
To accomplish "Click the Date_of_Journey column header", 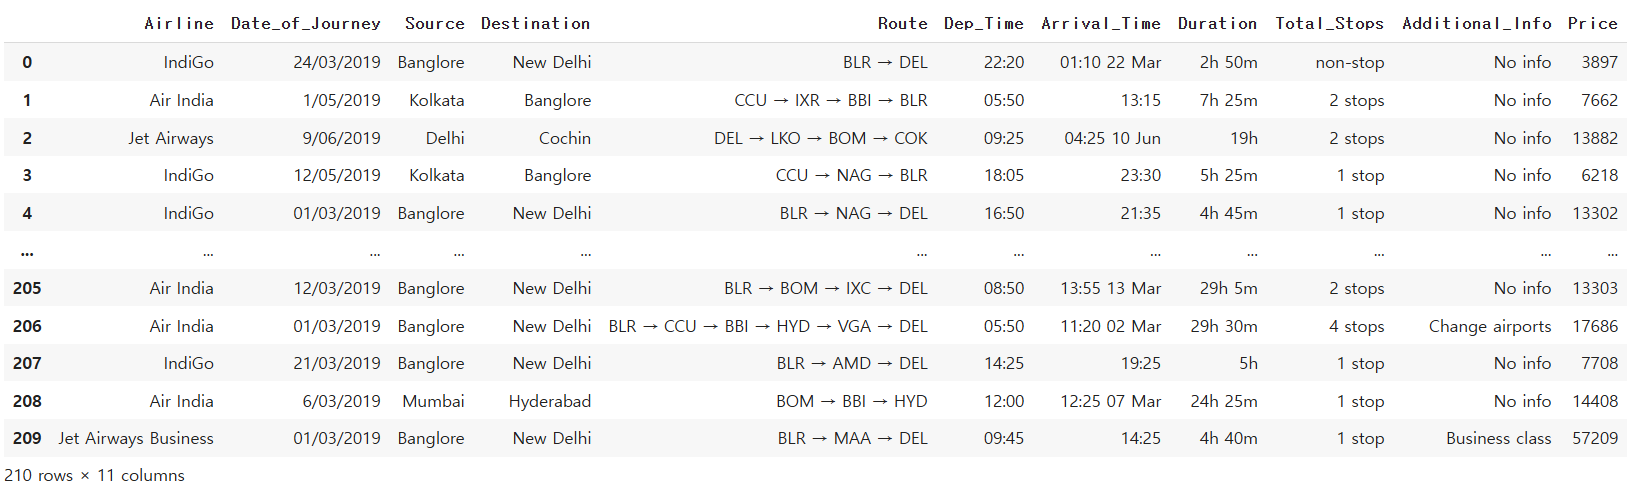I will coord(306,23).
